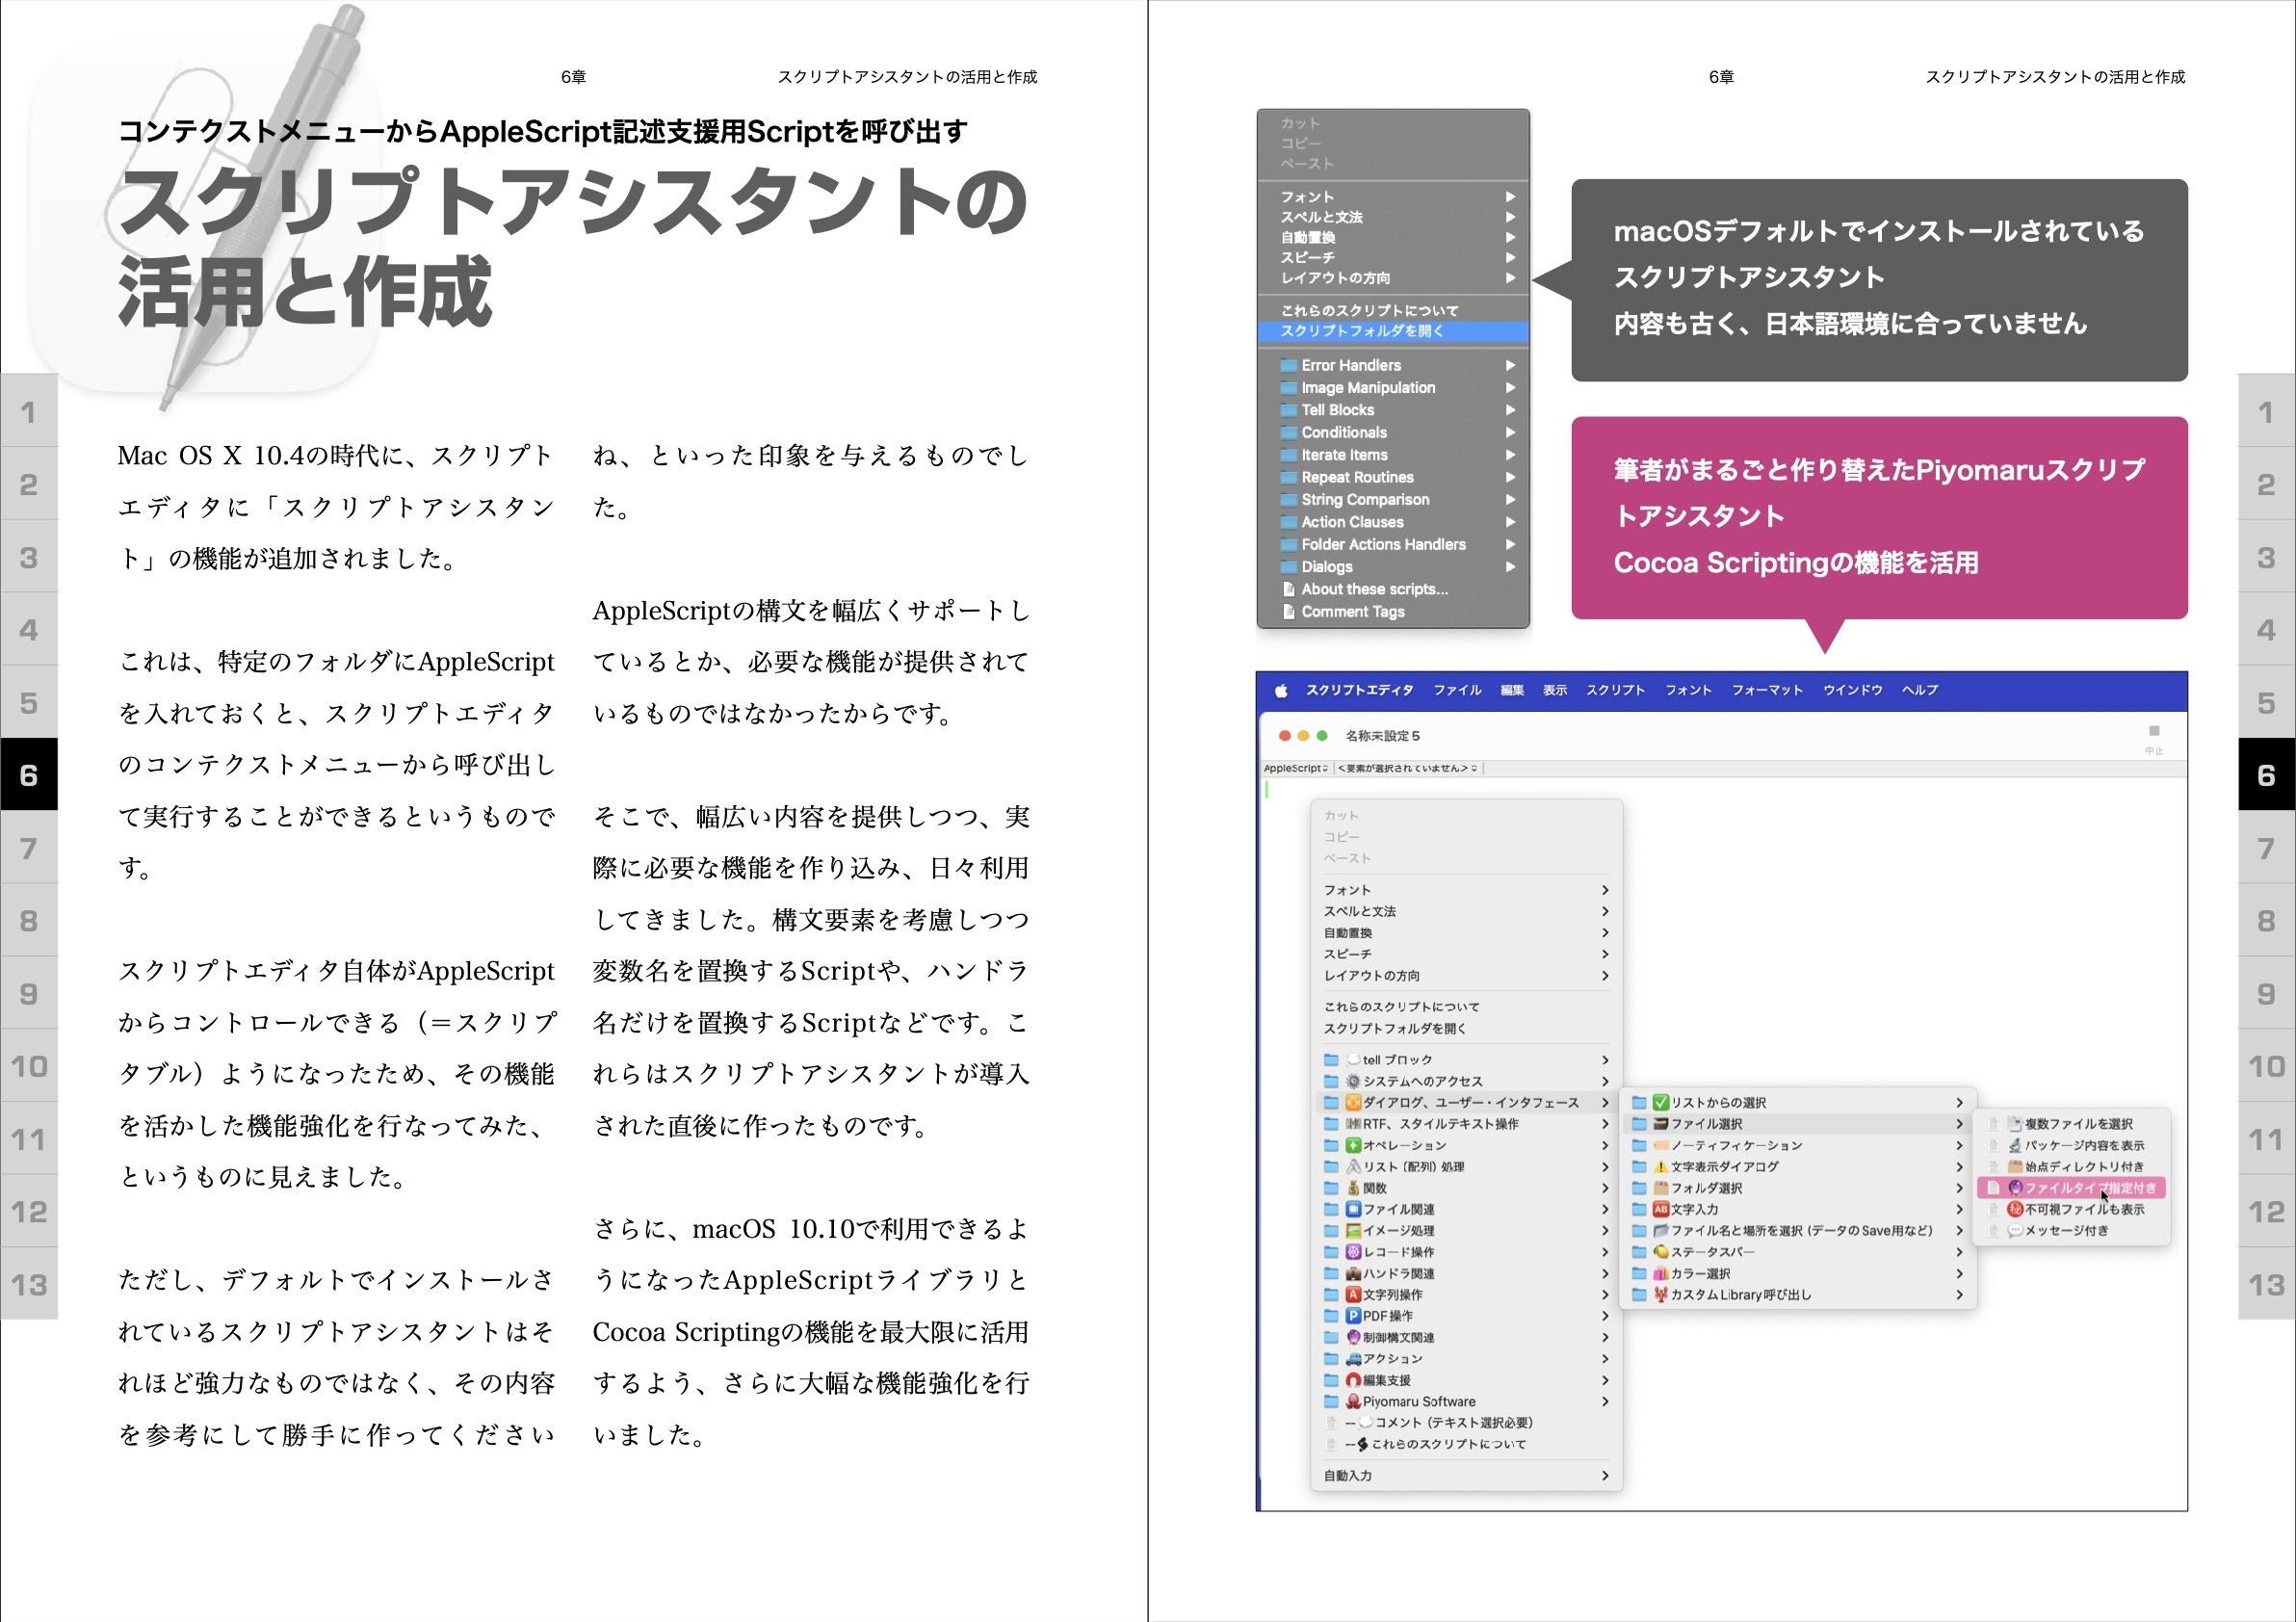Viewport: 2296px width, 1622px height.
Task: Click the crystal ball 制御構文関連 icon
Action: pyautogui.click(x=1354, y=1338)
